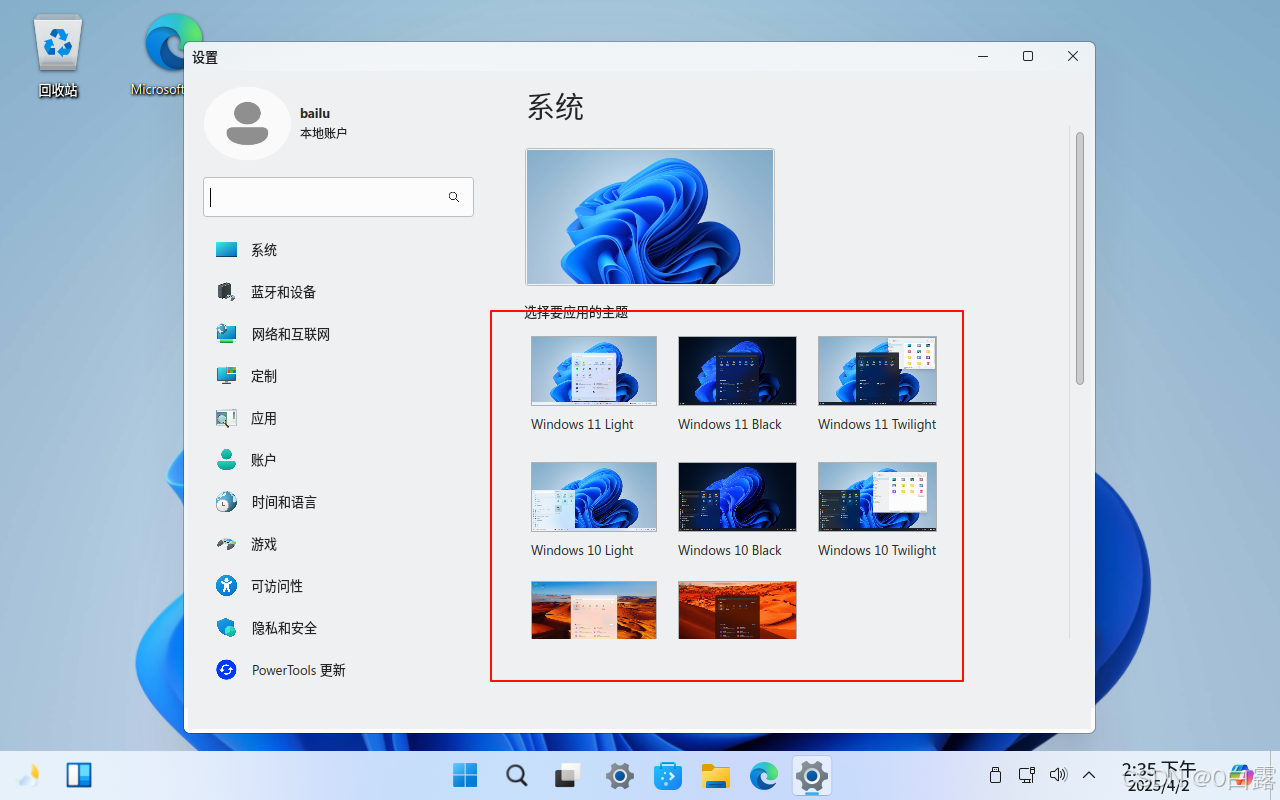
Task: Select the light desert dunes theme thumbnail
Action: point(594,610)
